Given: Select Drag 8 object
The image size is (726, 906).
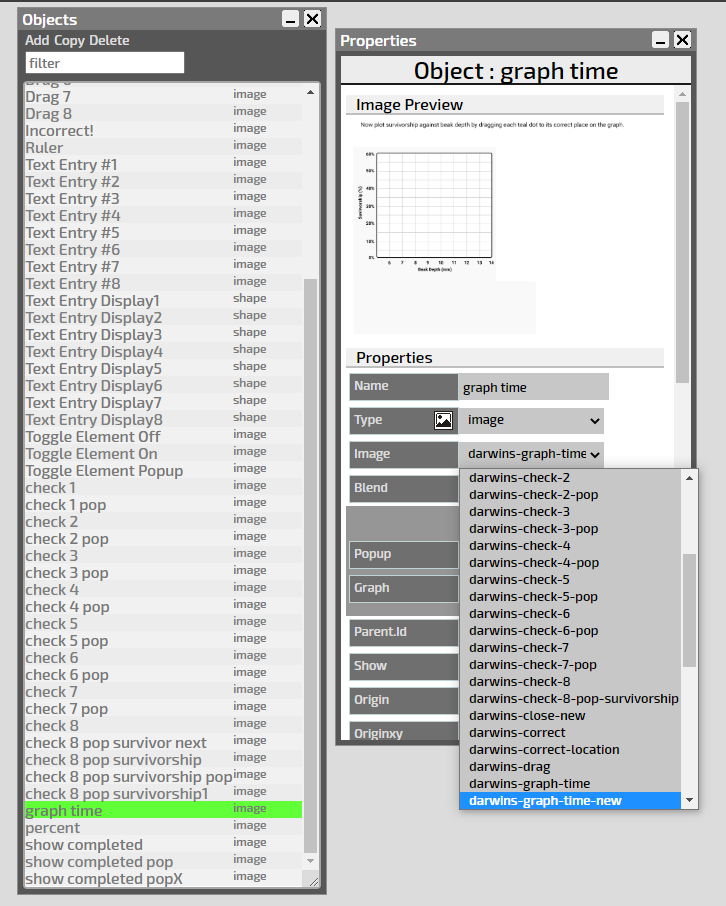Looking at the screenshot, I should (x=163, y=113).
